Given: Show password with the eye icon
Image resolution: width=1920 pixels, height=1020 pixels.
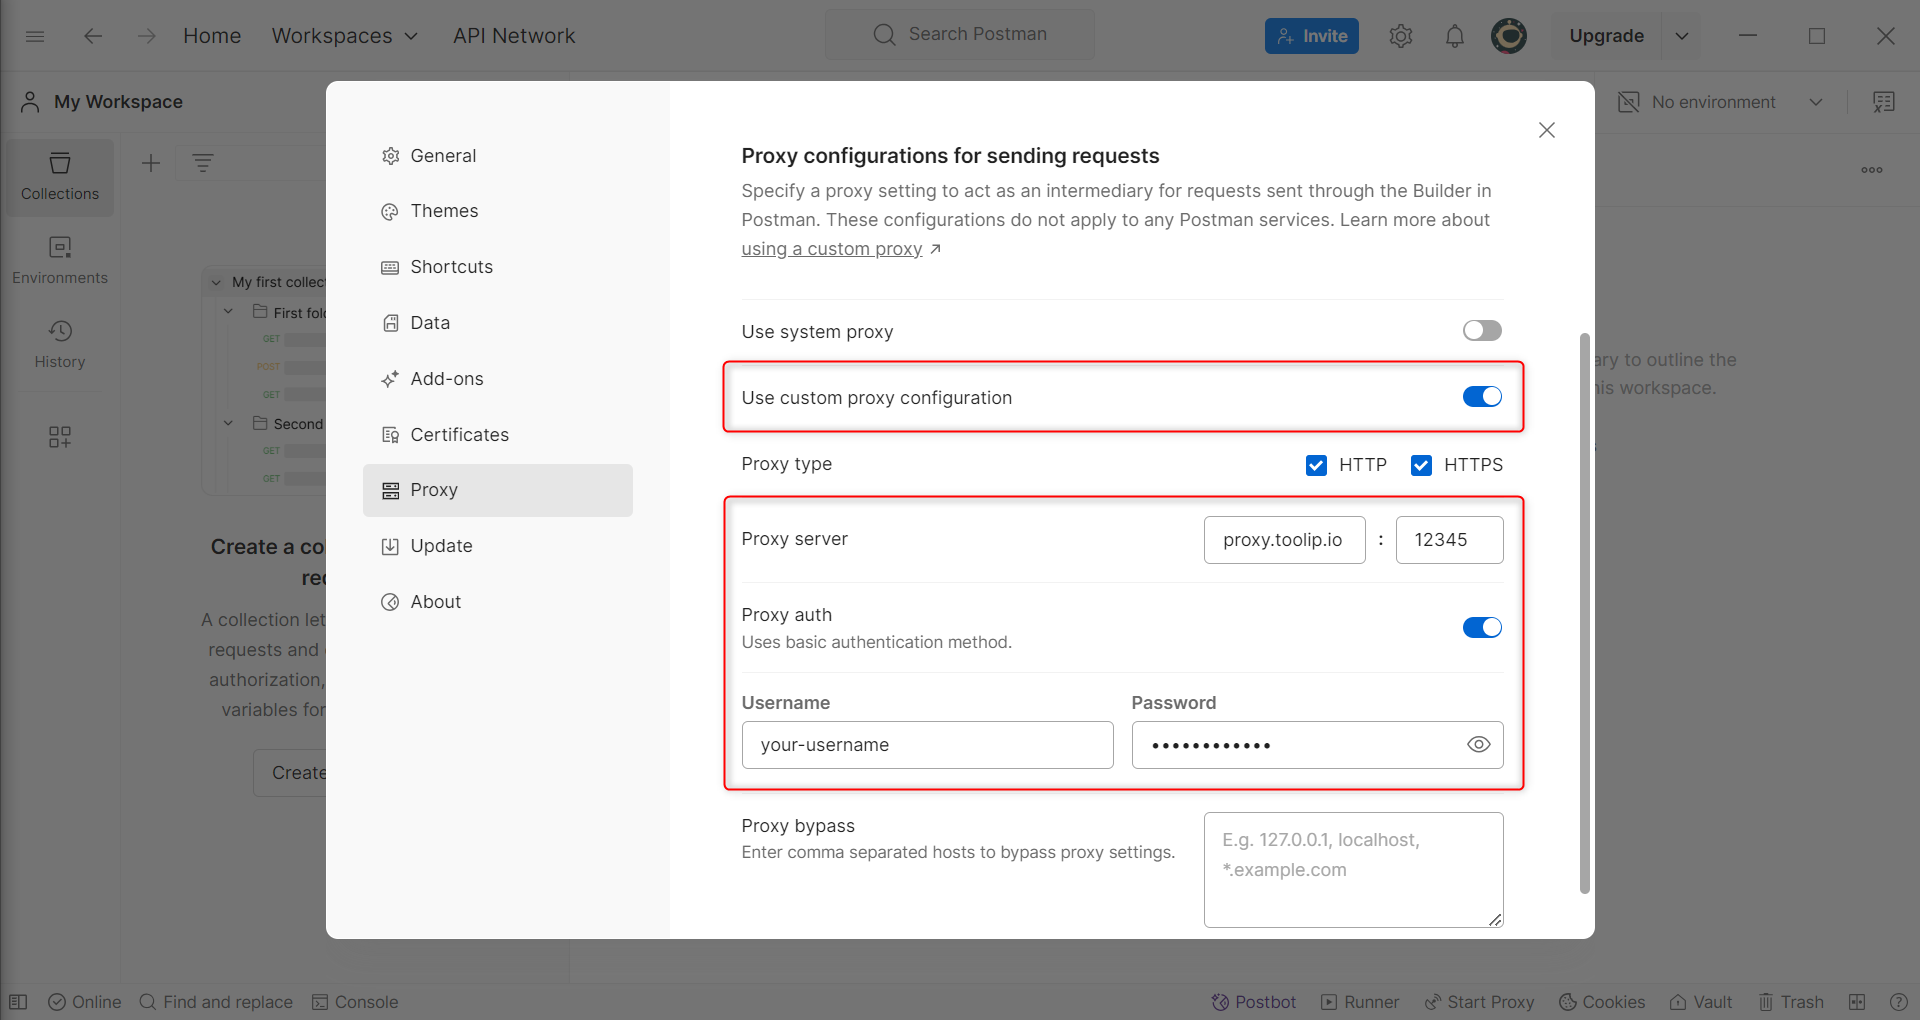Looking at the screenshot, I should (1478, 745).
